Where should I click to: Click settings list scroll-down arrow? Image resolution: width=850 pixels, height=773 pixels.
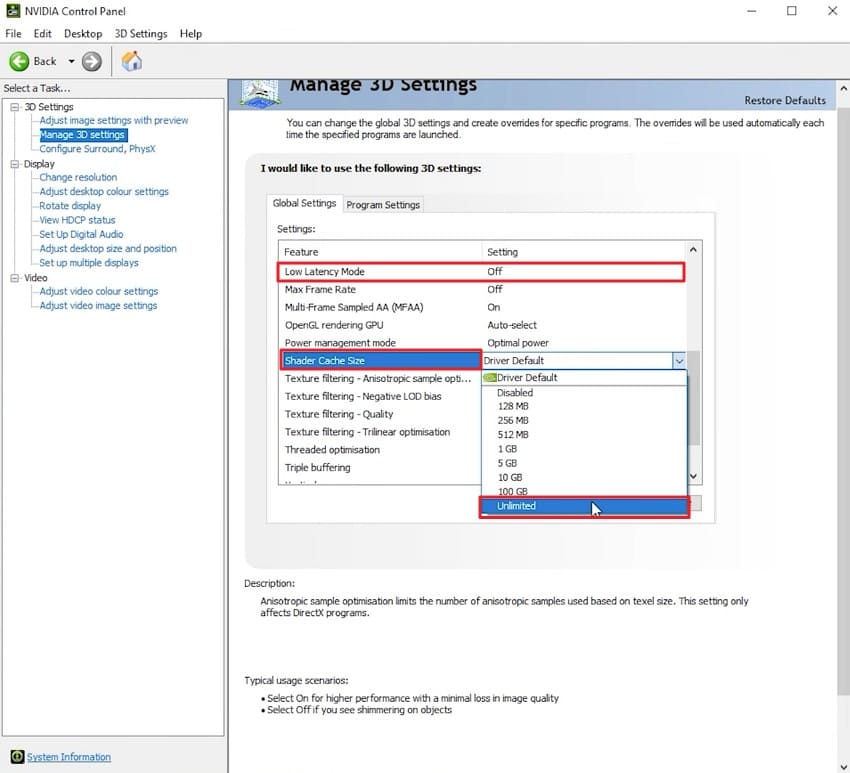693,476
